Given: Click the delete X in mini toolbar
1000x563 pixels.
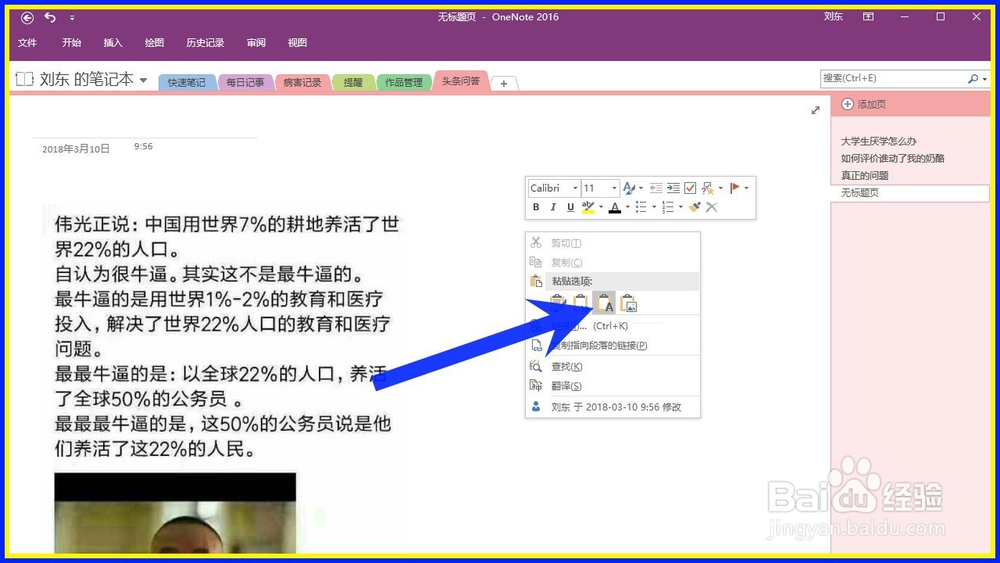Looking at the screenshot, I should [x=712, y=207].
